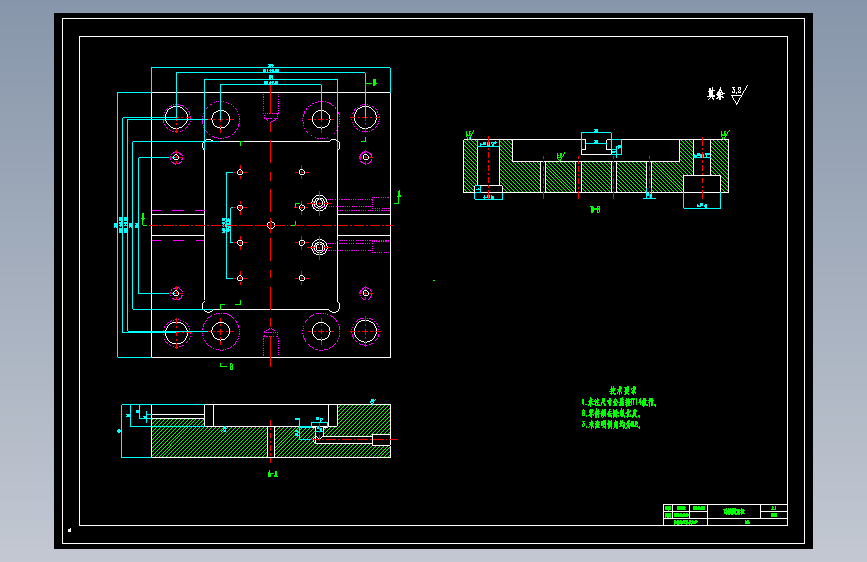Click the part name cell in title block

tap(734, 512)
